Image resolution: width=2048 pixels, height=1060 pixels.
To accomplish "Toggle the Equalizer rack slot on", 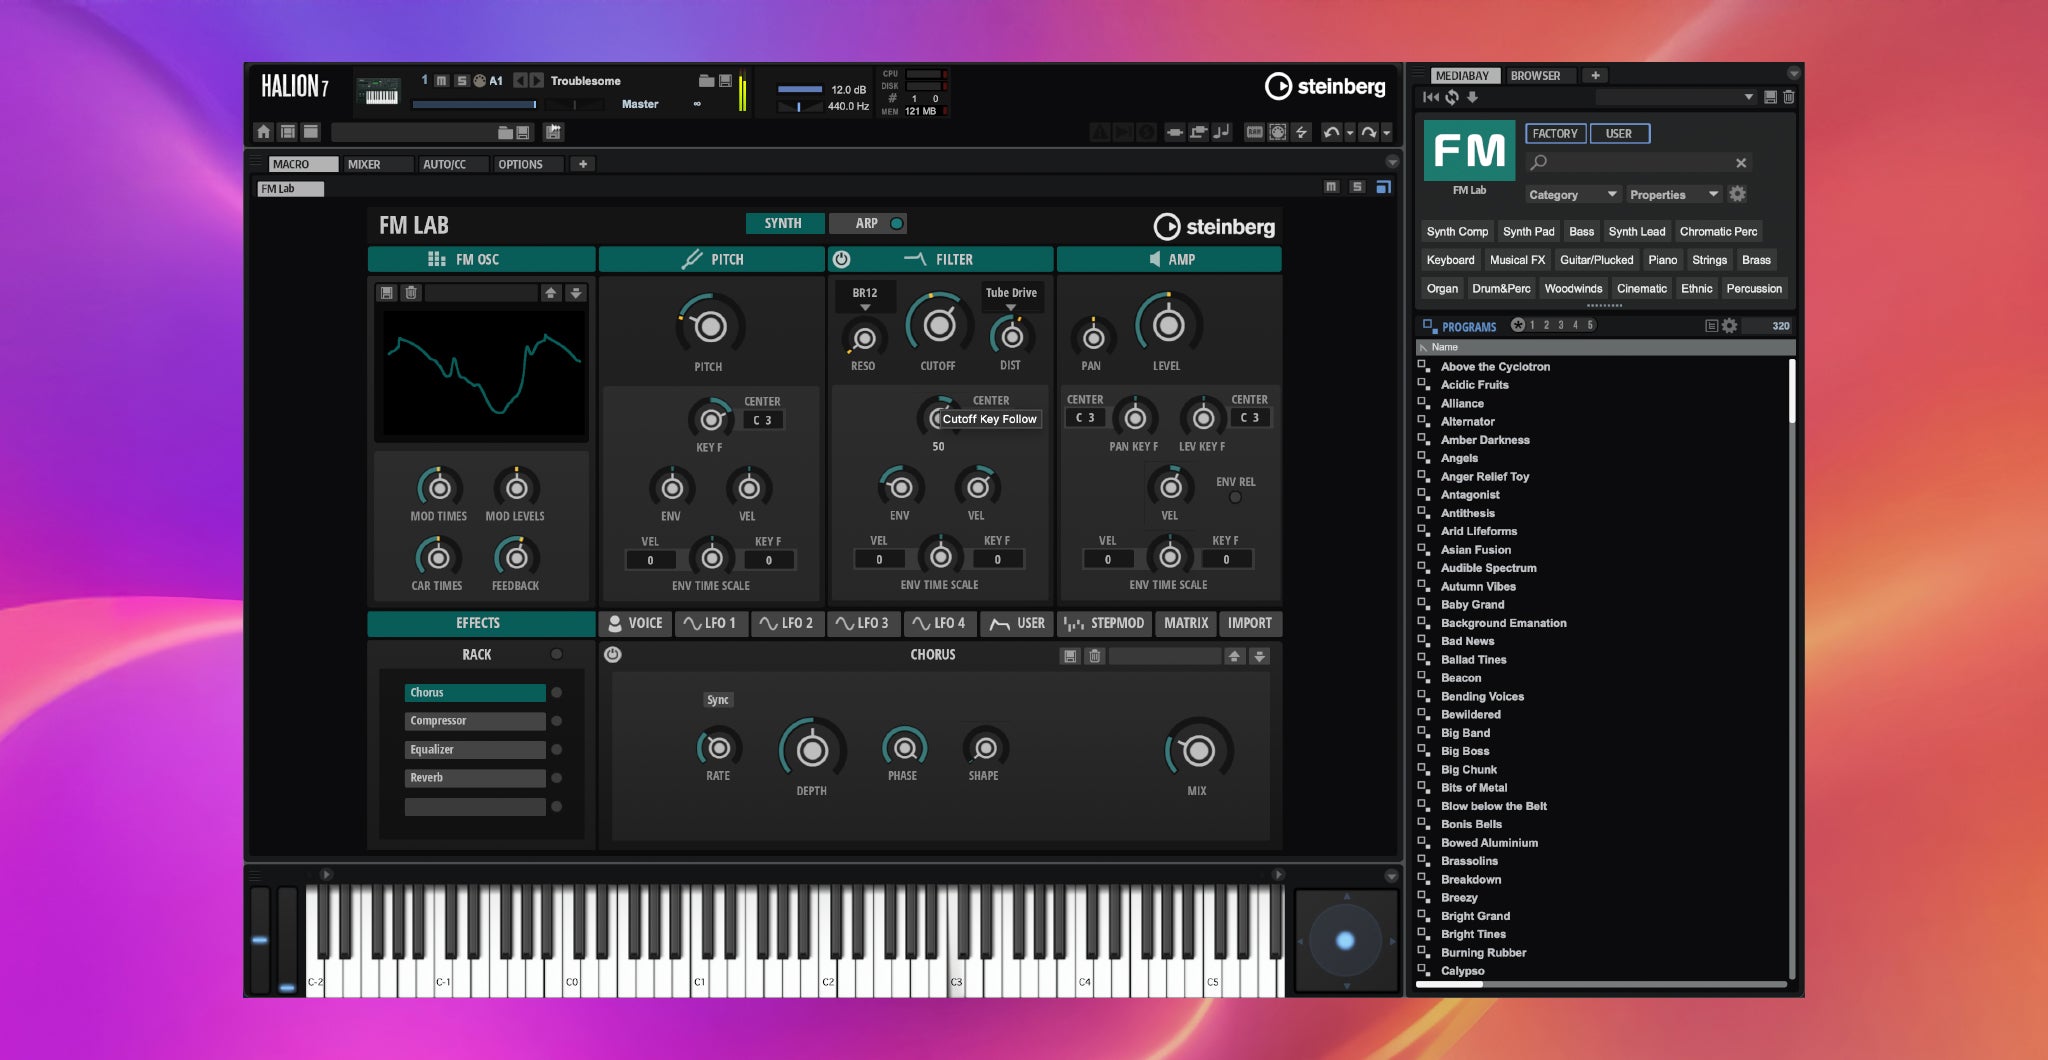I will (x=557, y=749).
